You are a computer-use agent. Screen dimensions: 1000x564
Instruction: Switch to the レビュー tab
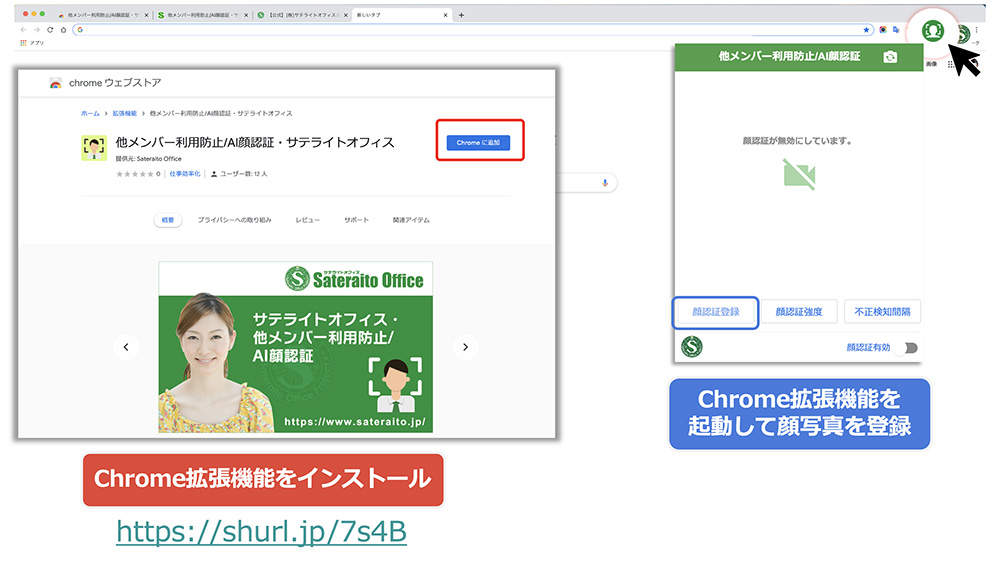click(x=307, y=220)
